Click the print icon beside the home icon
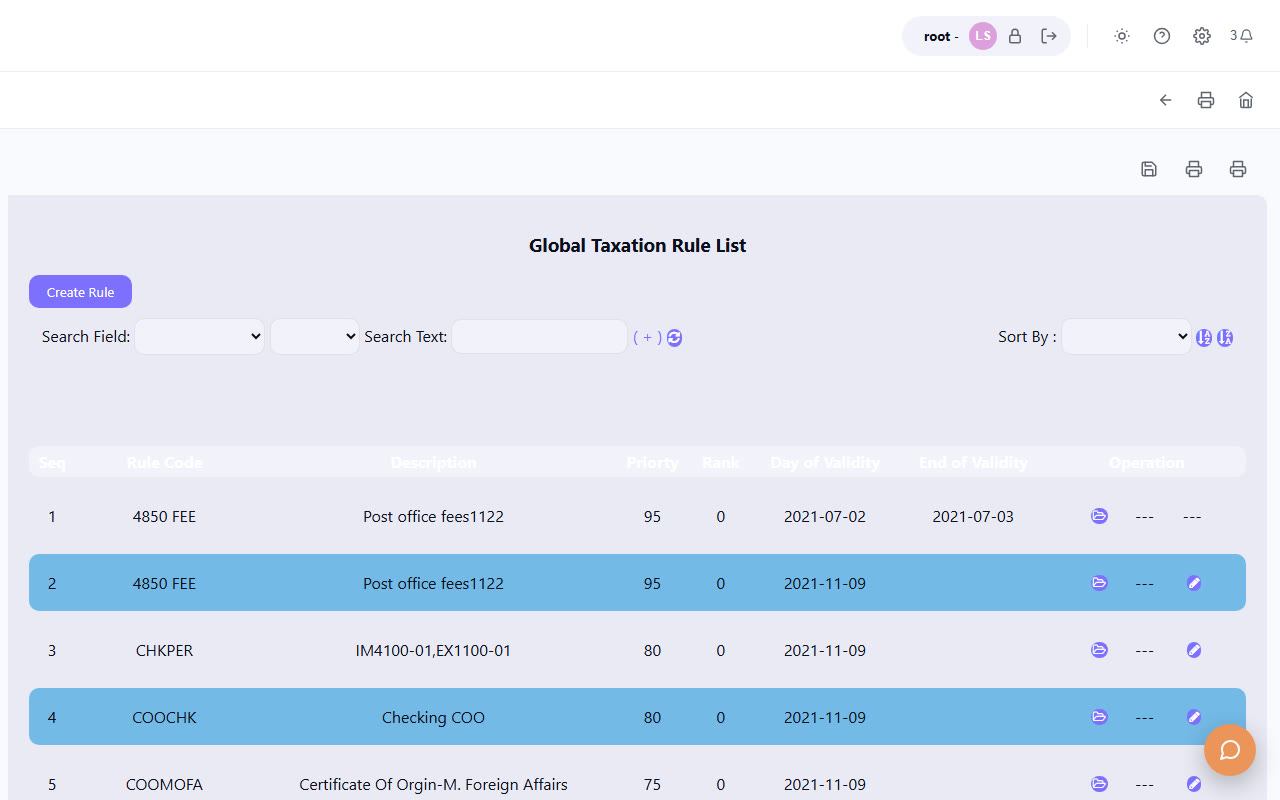 pyautogui.click(x=1206, y=100)
